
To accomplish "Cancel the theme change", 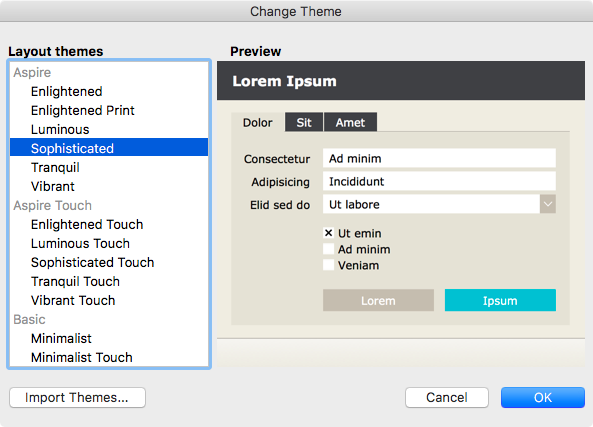I will [x=447, y=397].
